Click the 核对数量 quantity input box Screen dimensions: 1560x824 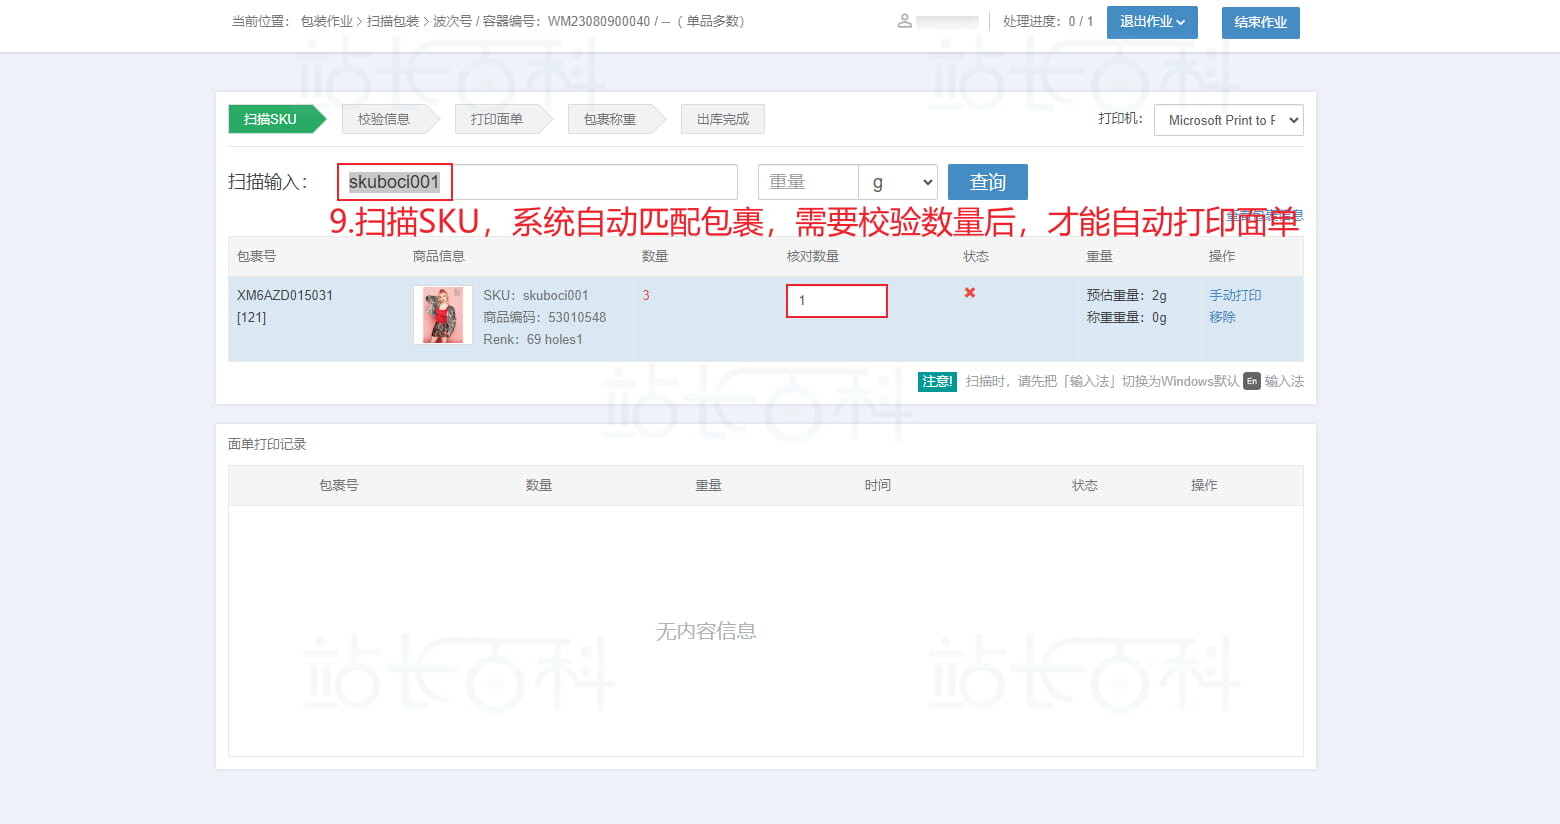[836, 301]
